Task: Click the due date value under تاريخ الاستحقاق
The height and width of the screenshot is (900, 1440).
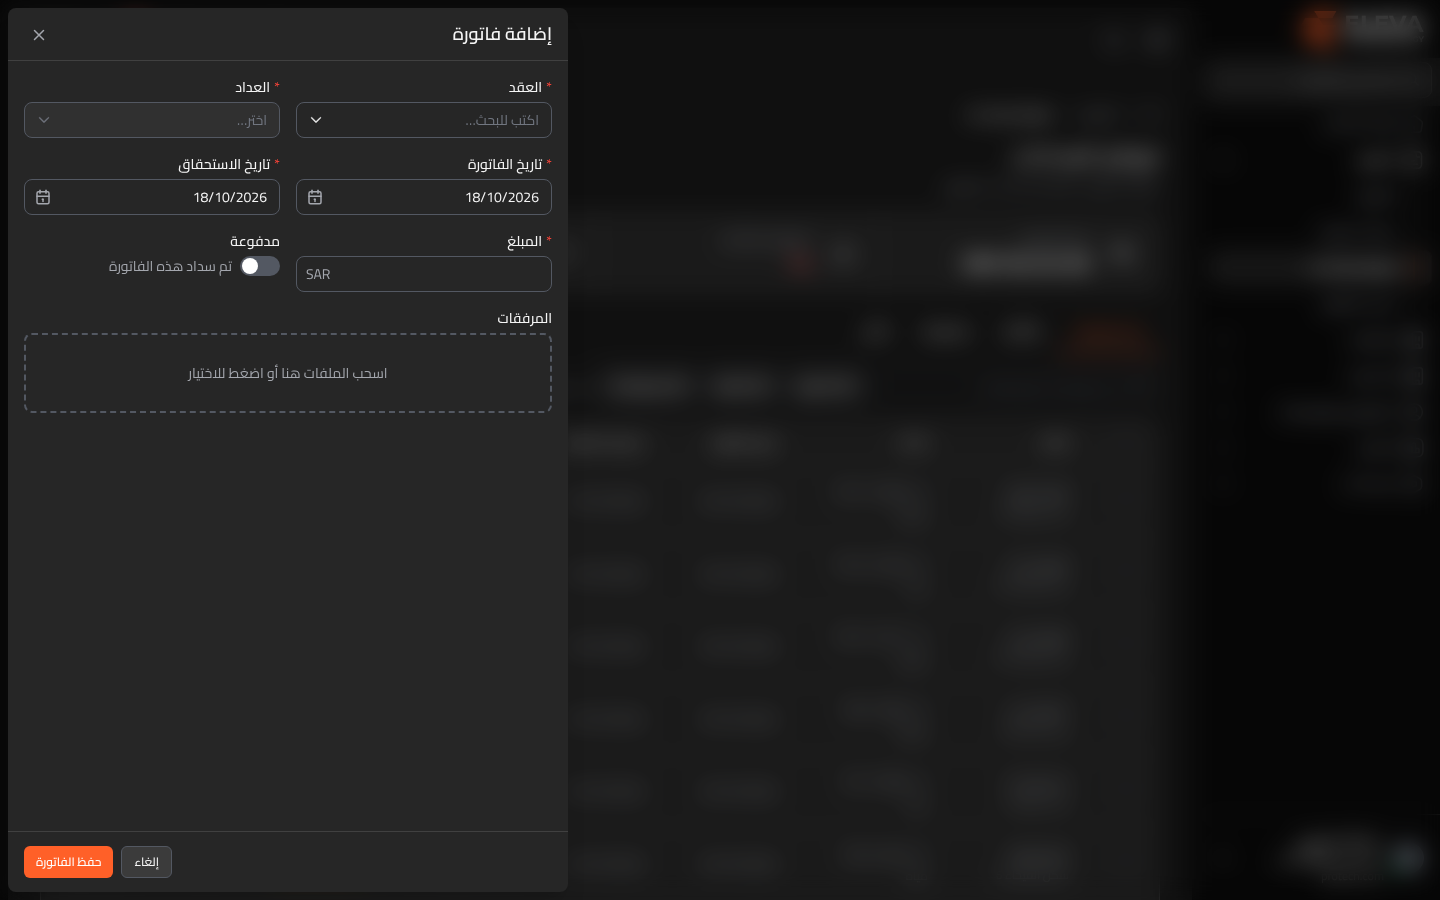Action: tap(230, 197)
